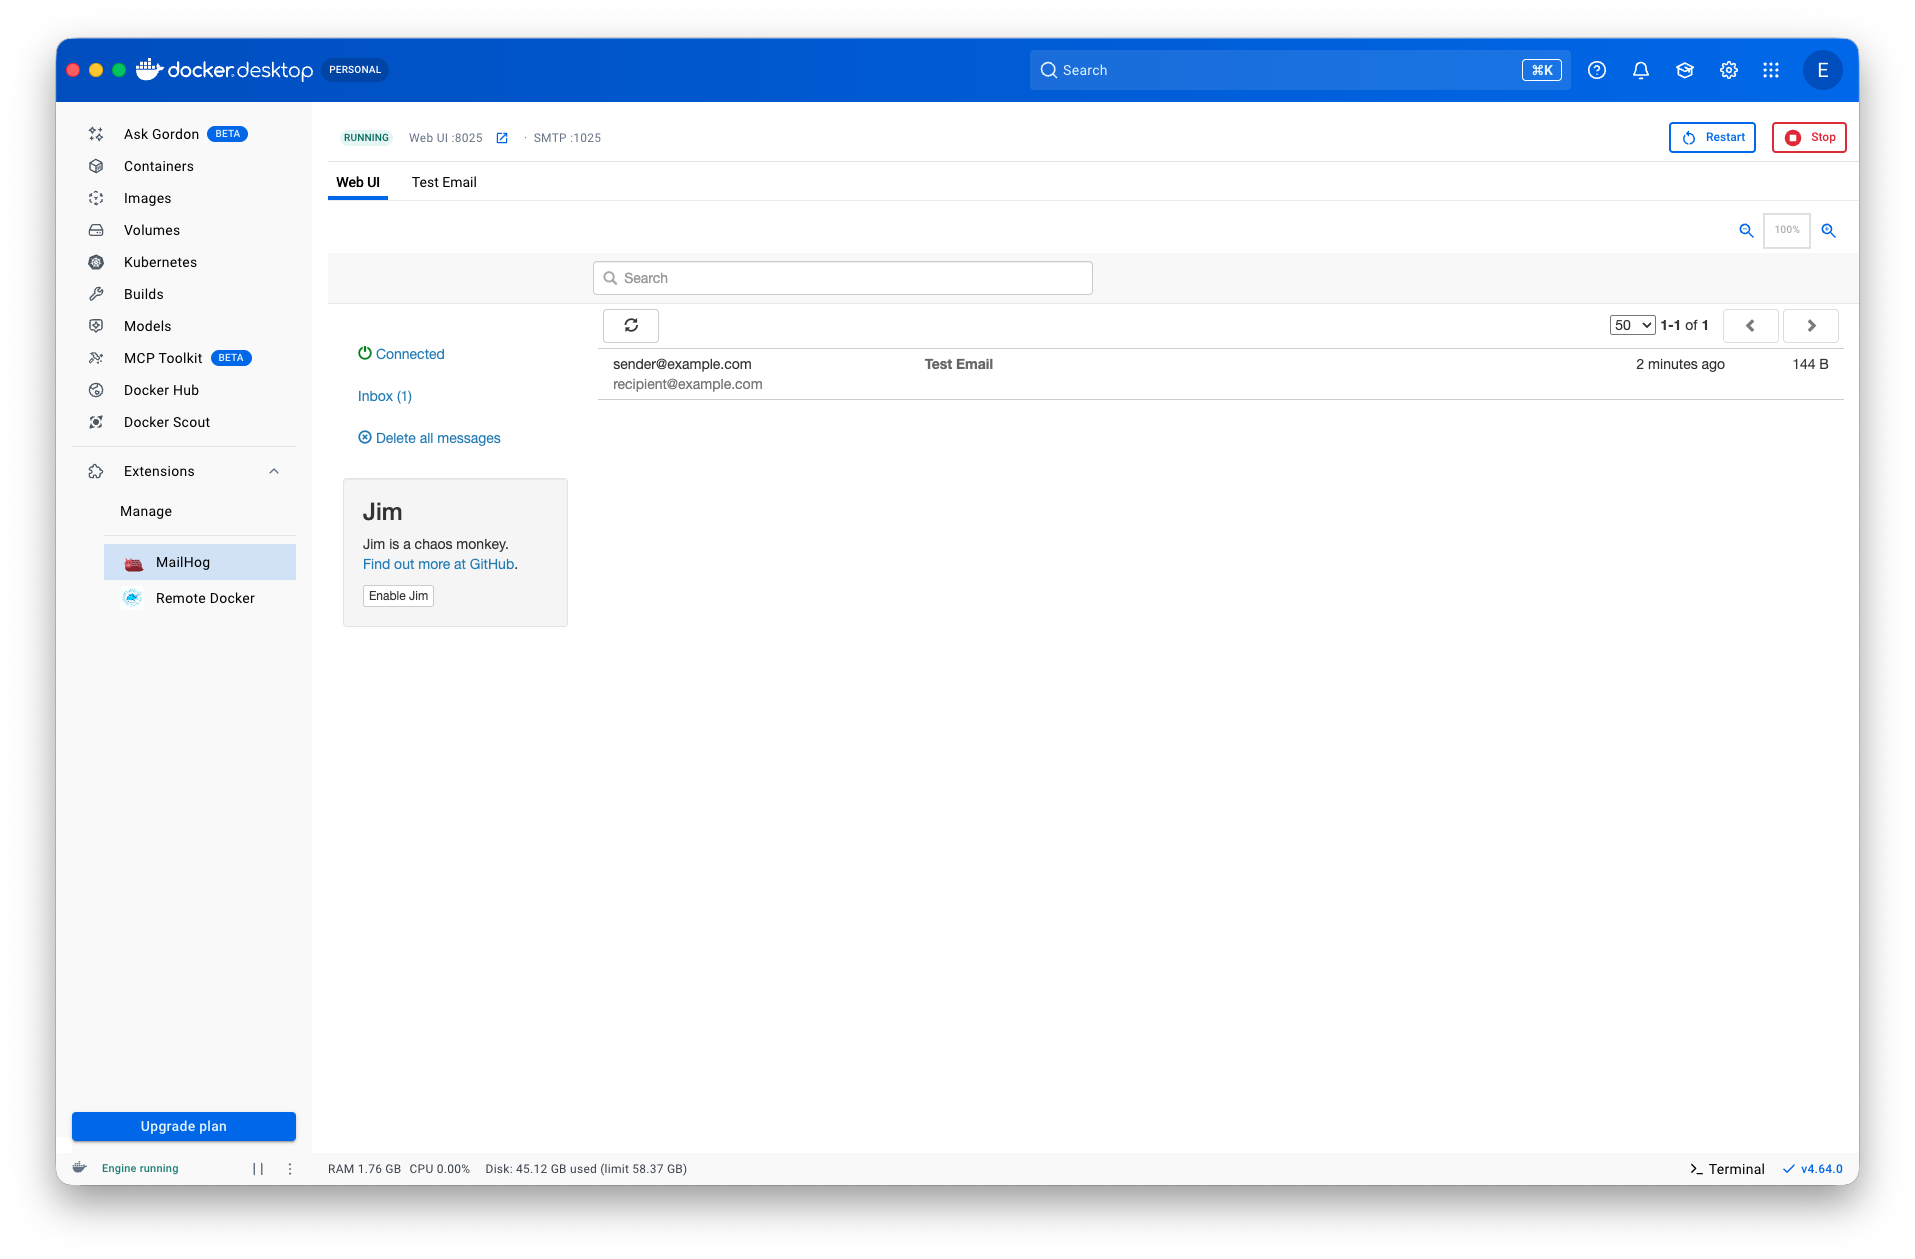Open the Settings gear icon
Image resolution: width=1915 pixels, height=1259 pixels.
click(1728, 70)
